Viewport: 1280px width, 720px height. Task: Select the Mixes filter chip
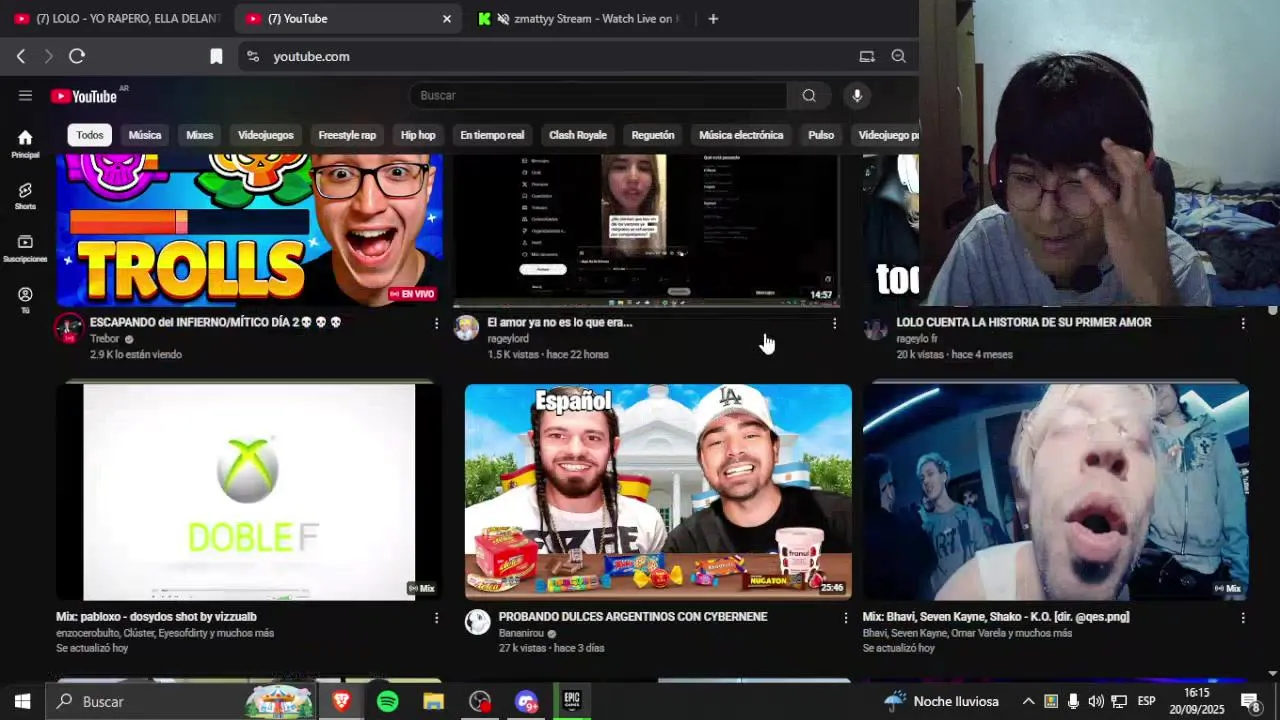[x=199, y=135]
